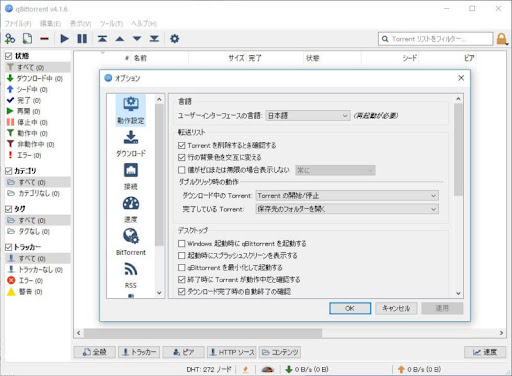512x376 pixels.
Task: Click the 速度 graph button
Action: pyautogui.click(x=485, y=352)
